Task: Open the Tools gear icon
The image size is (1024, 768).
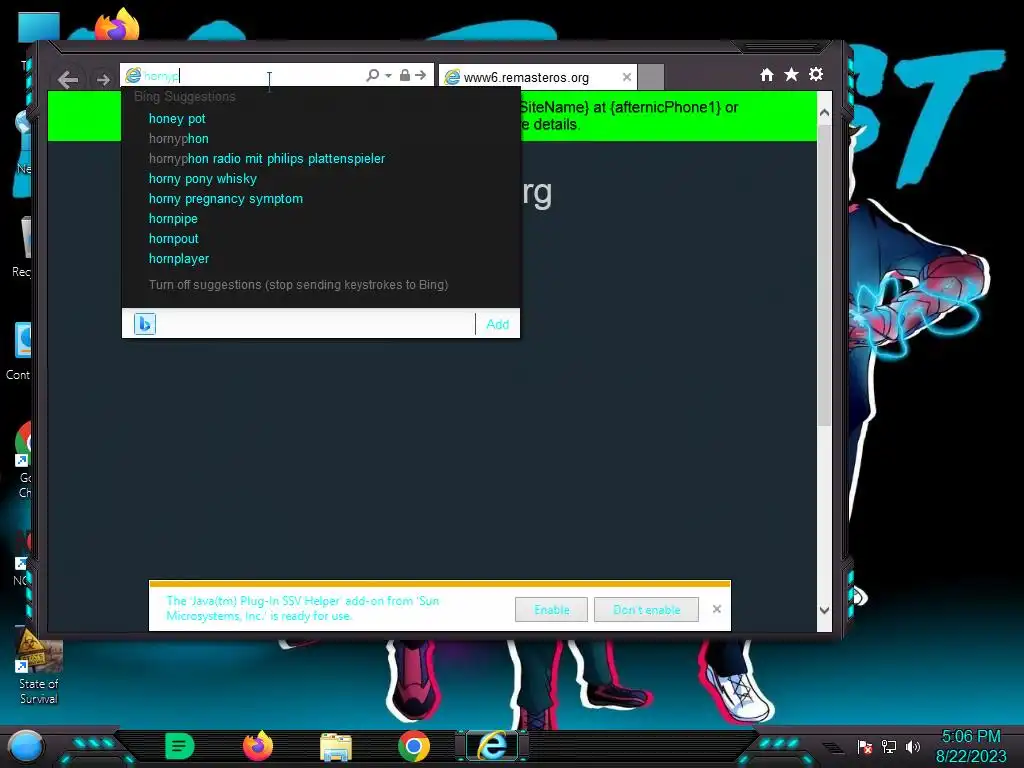Action: point(816,74)
